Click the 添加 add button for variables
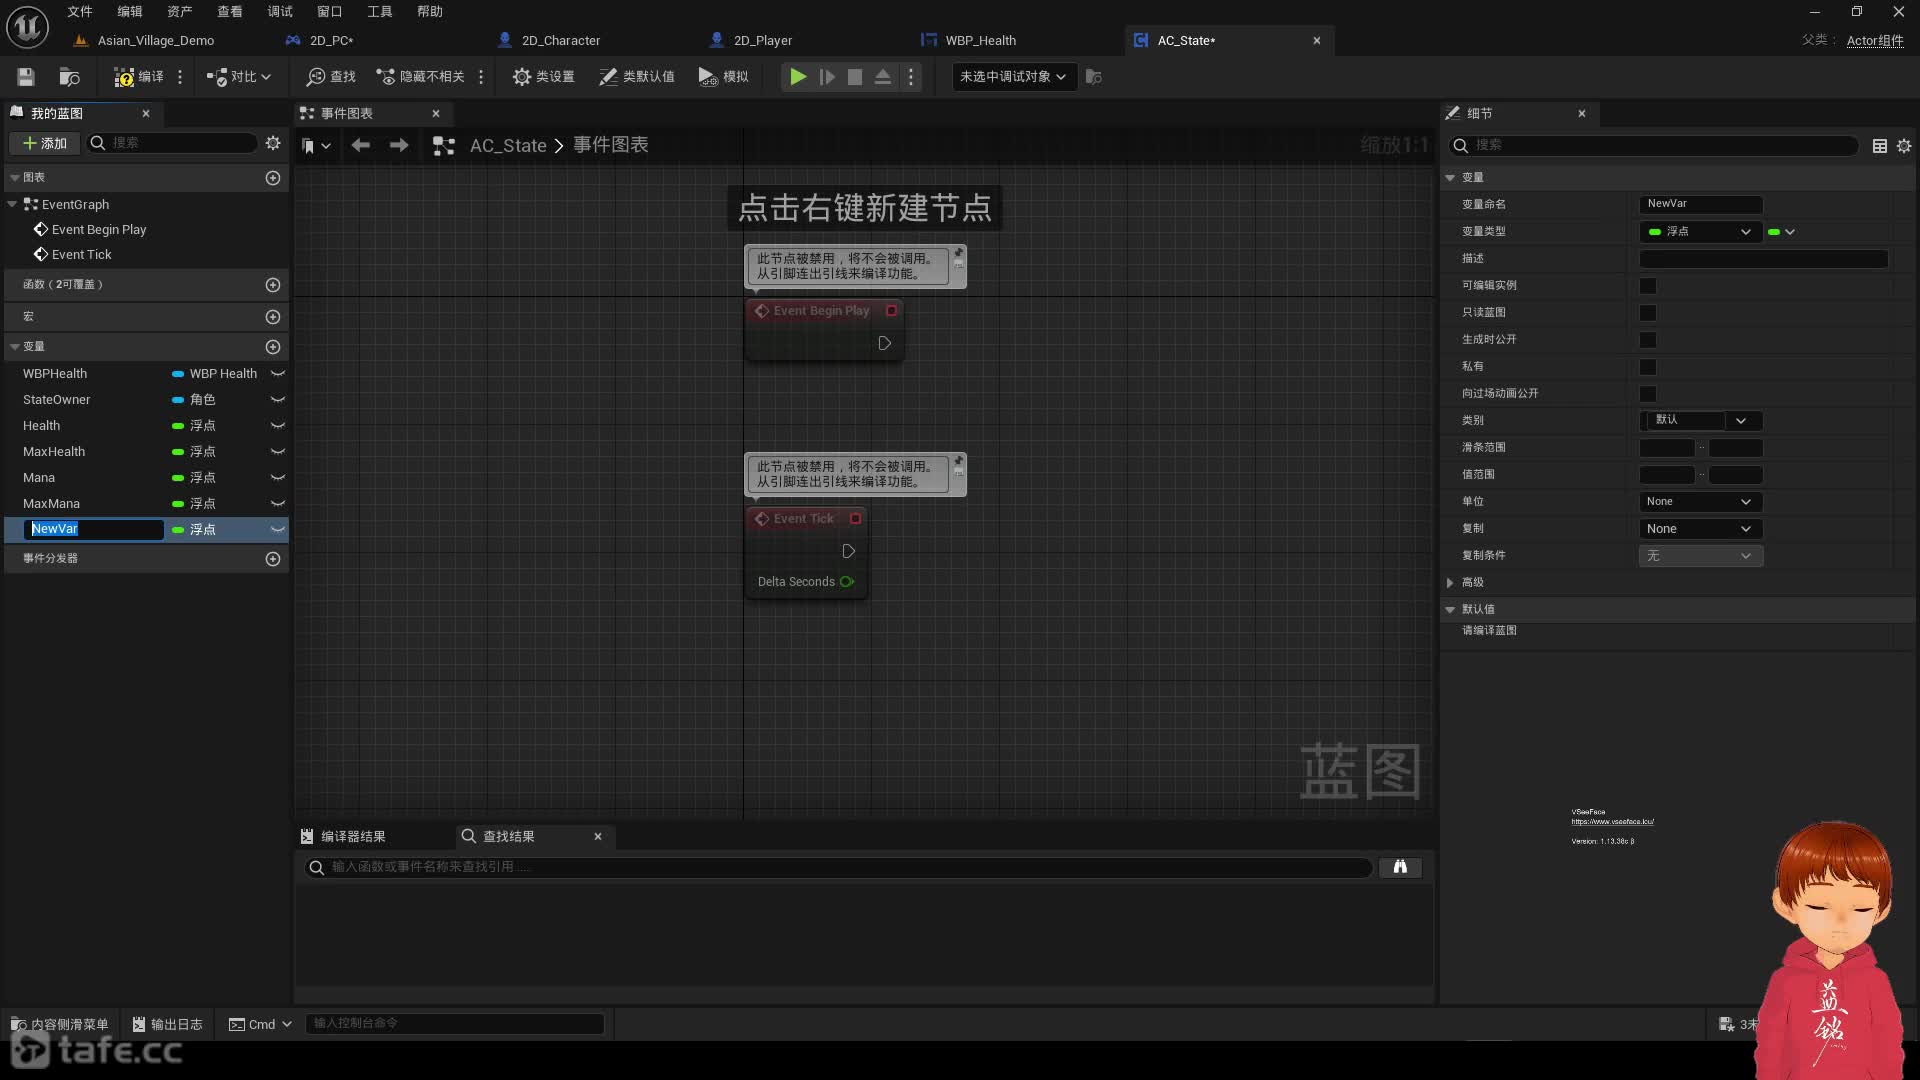The height and width of the screenshot is (1080, 1920). point(273,347)
